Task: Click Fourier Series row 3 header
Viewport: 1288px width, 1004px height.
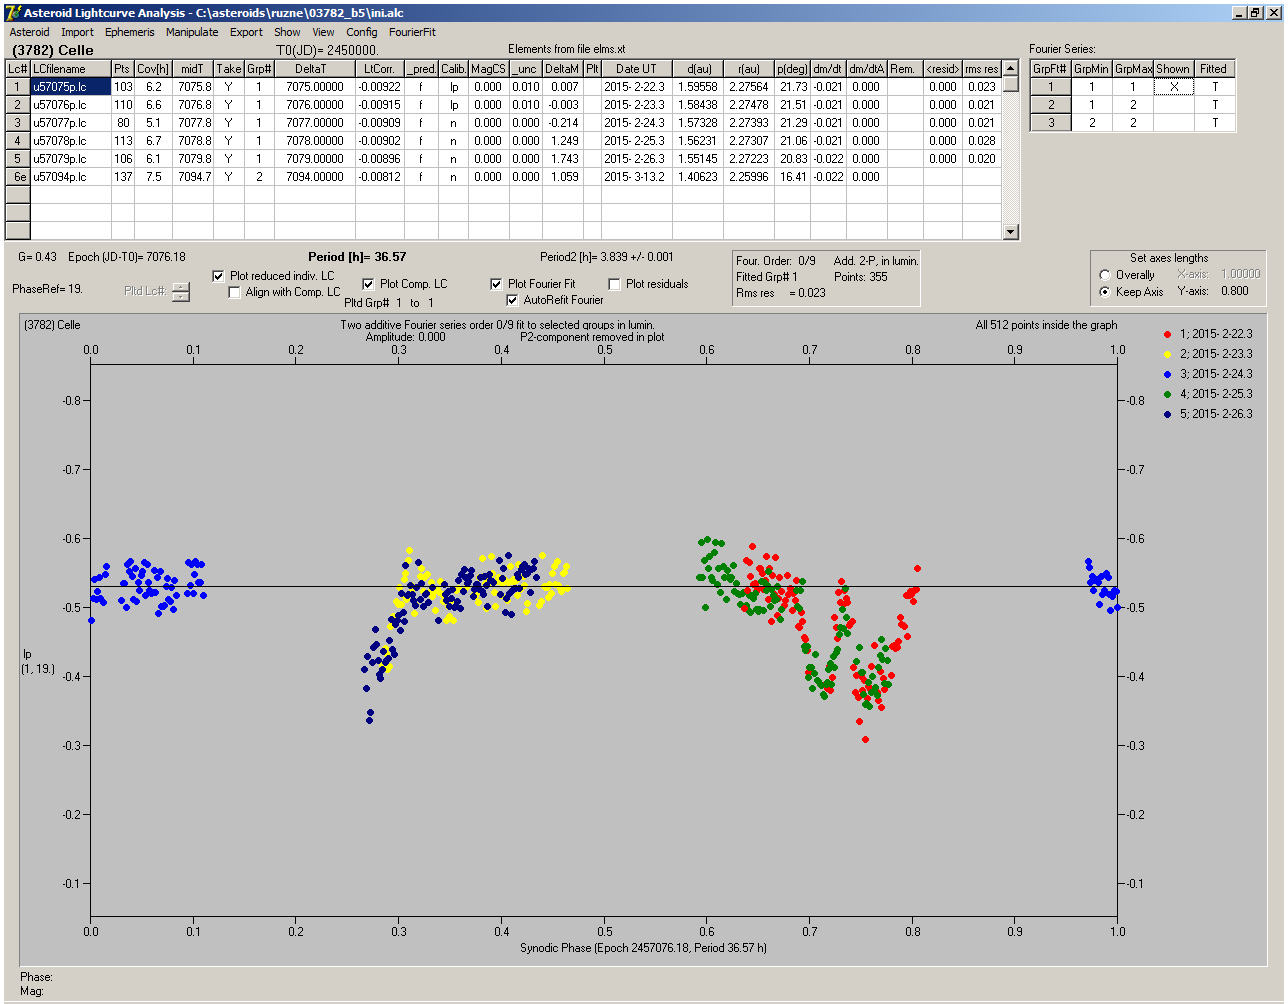Action: pos(1051,123)
